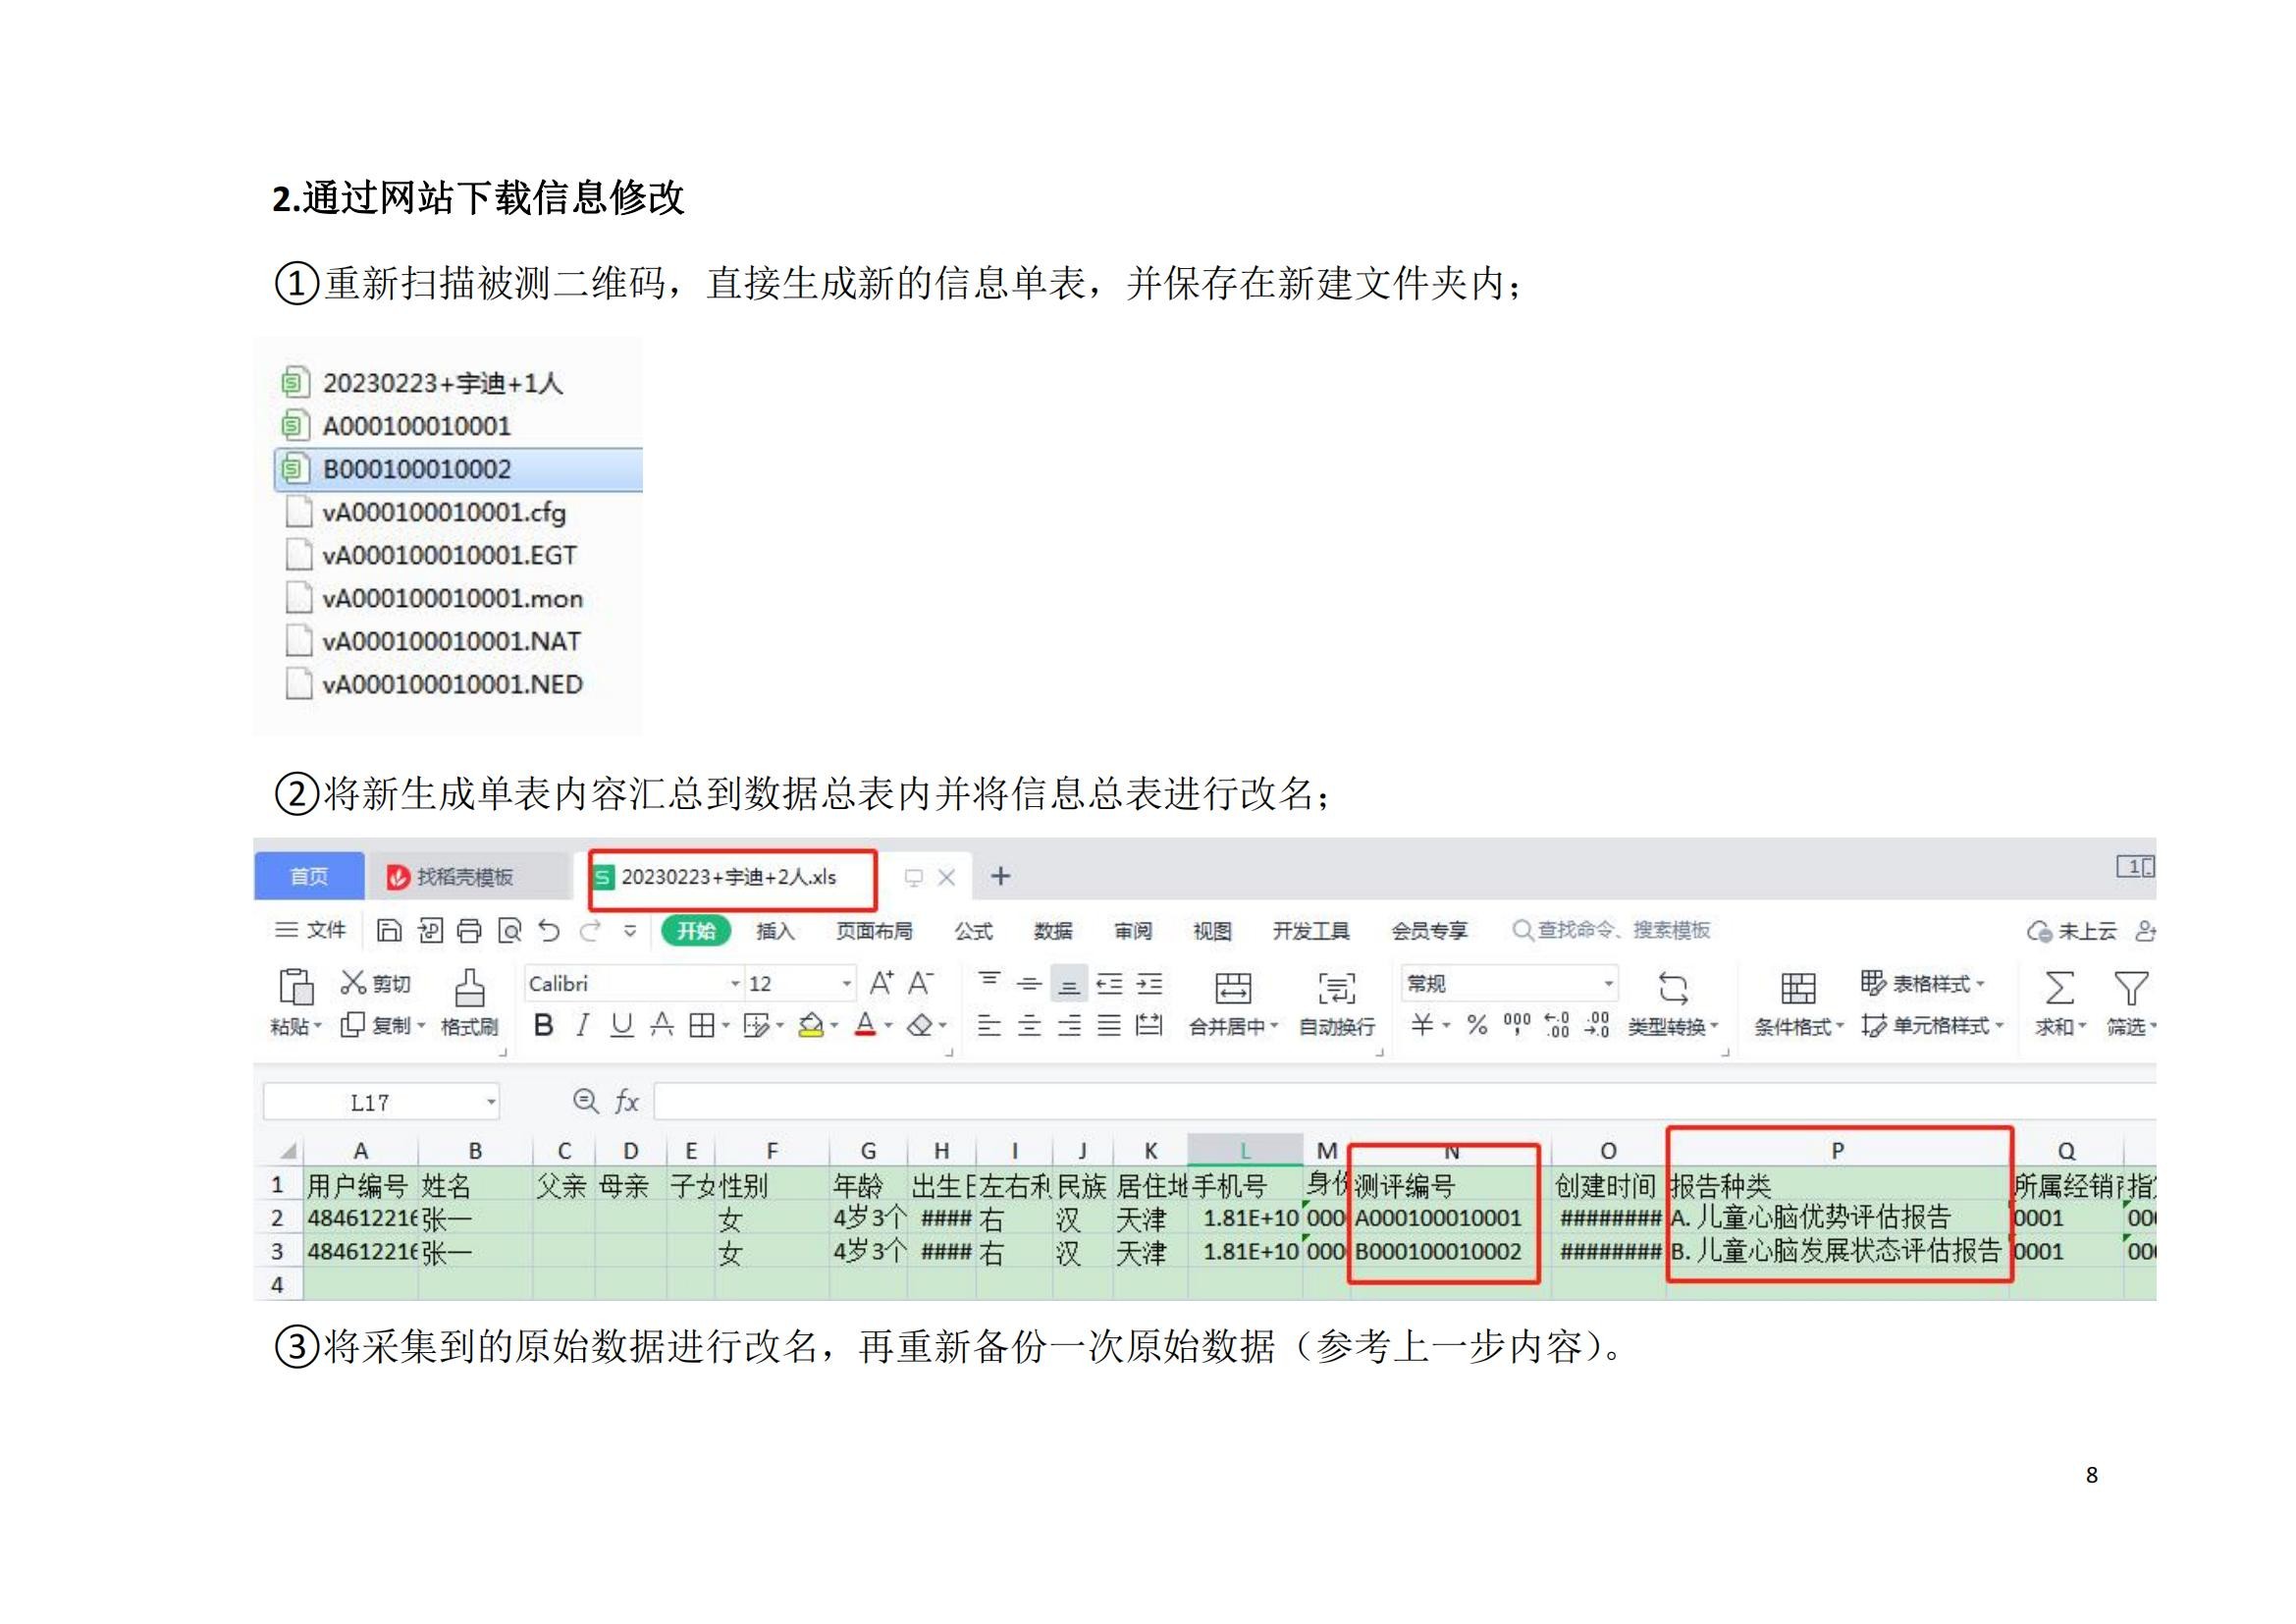
Task: Switch to the 页面布局 ribbon tab
Action: 874,931
